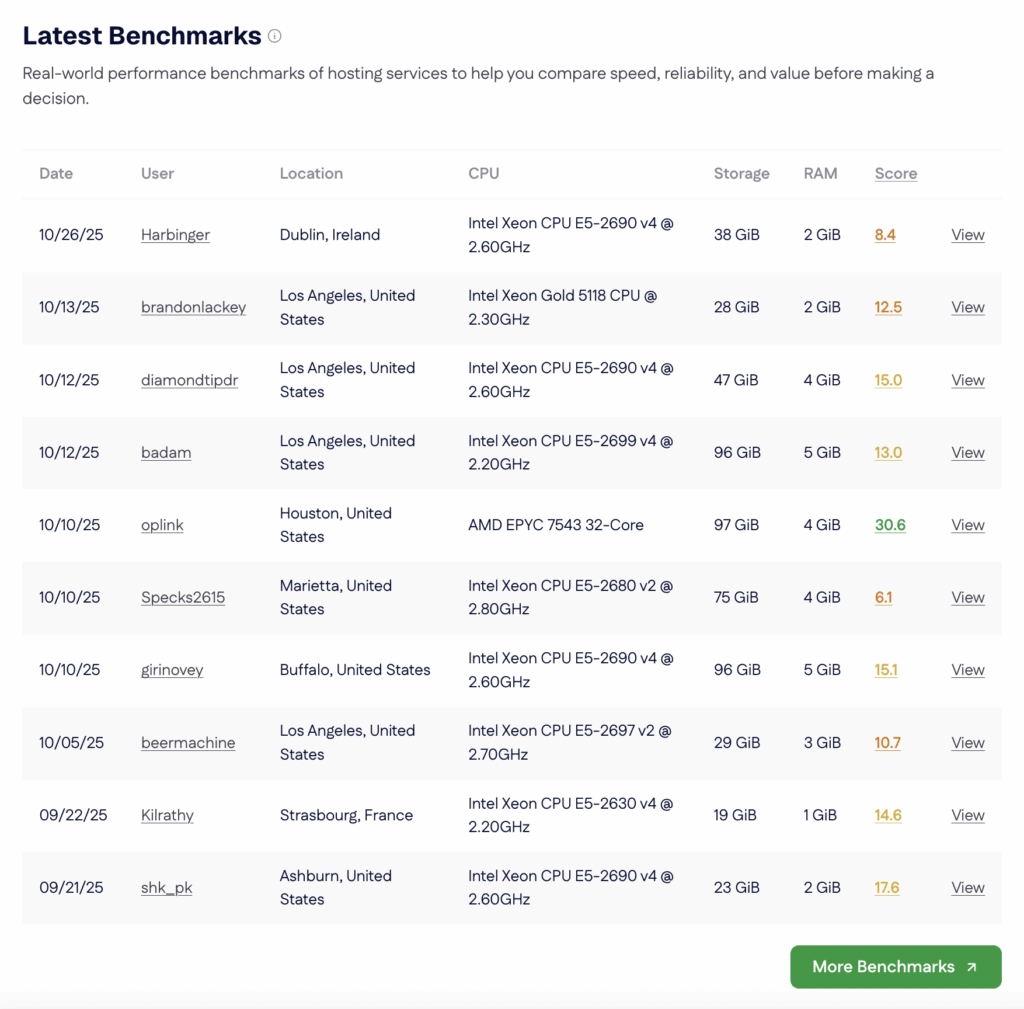This screenshot has height=1009, width=1024.
Task: View Harbinger's Dublin benchmark details
Action: point(967,234)
